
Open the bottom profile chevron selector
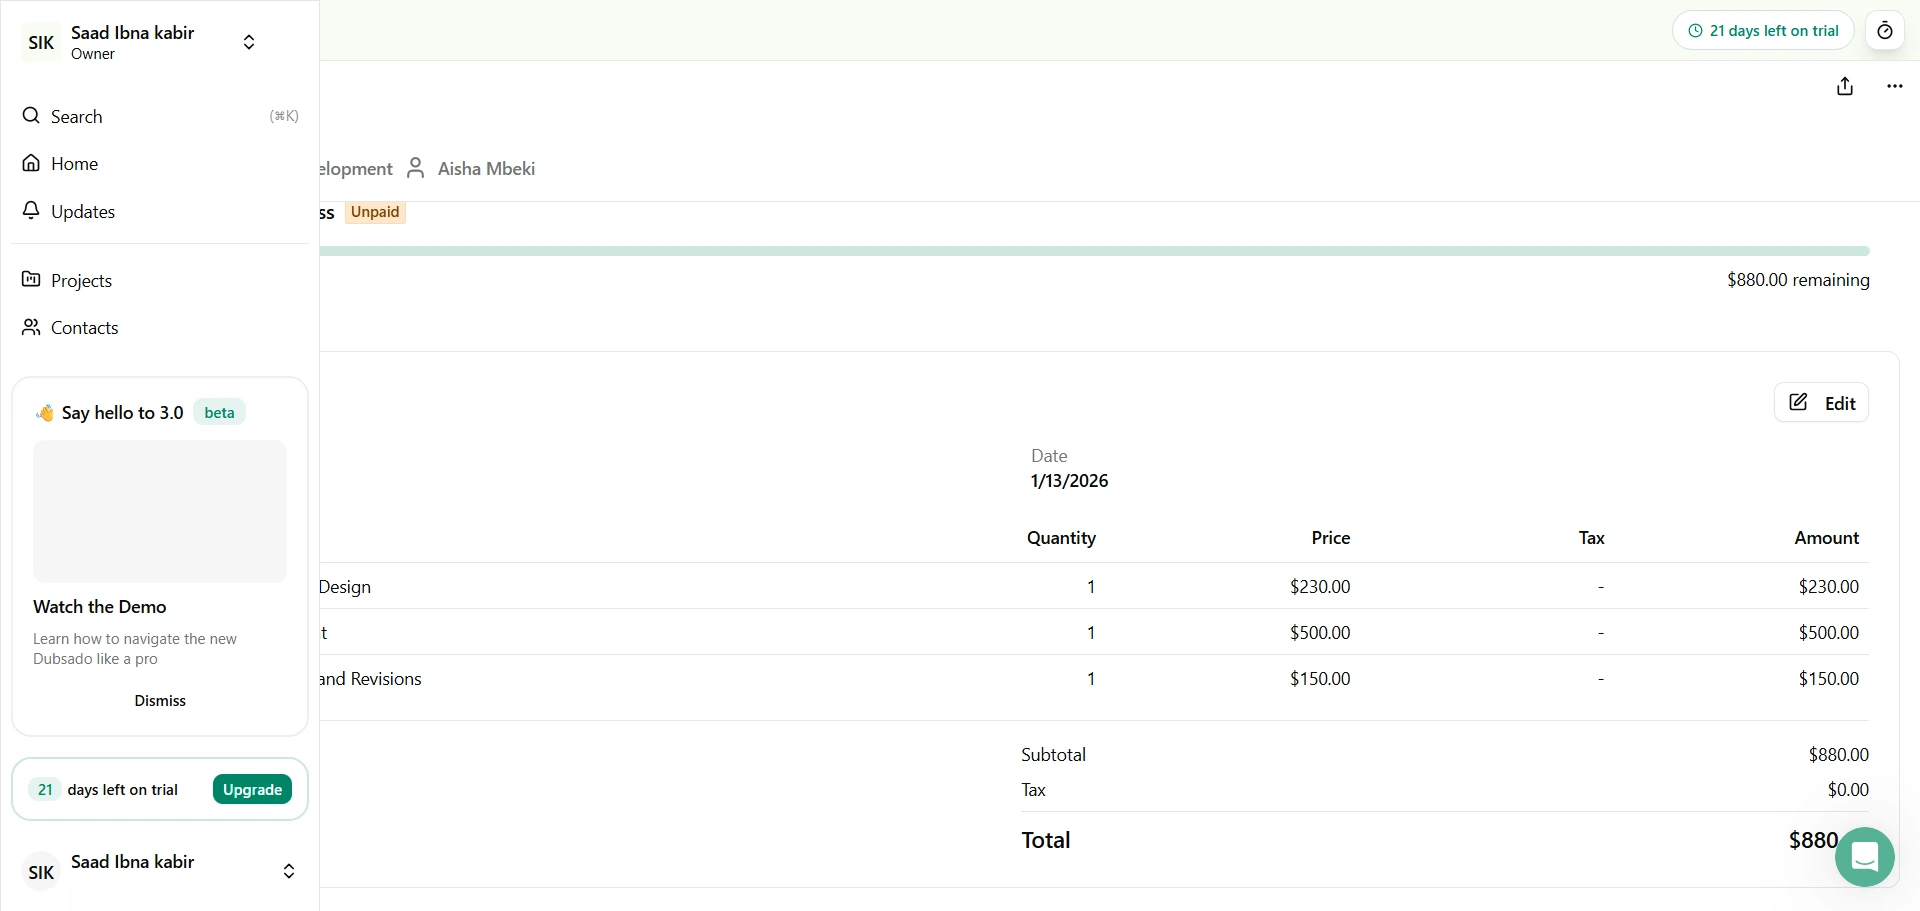click(288, 871)
